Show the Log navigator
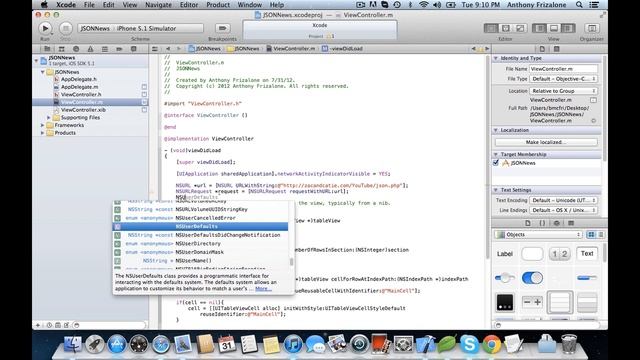Viewport: 640px width, 360px height. [x=133, y=49]
